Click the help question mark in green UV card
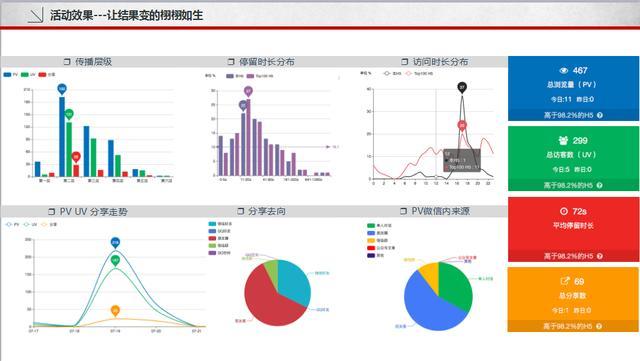The width and height of the screenshot is (640, 361). [599, 185]
